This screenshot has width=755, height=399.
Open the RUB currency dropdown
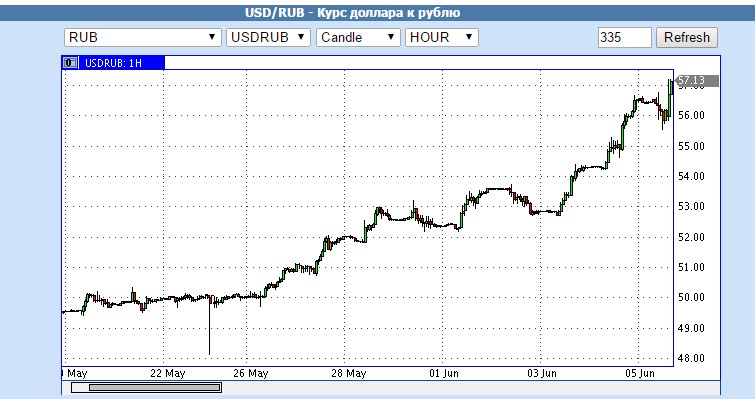coord(143,37)
